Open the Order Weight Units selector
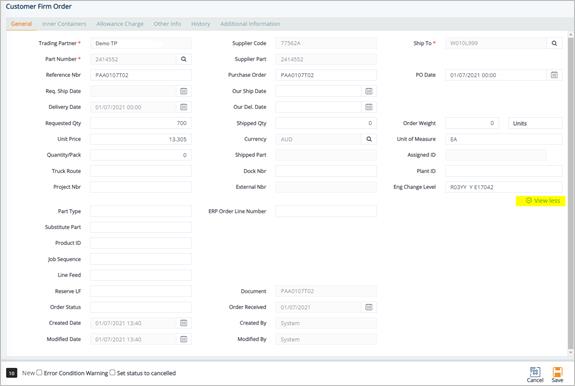The image size is (575, 386). point(535,123)
